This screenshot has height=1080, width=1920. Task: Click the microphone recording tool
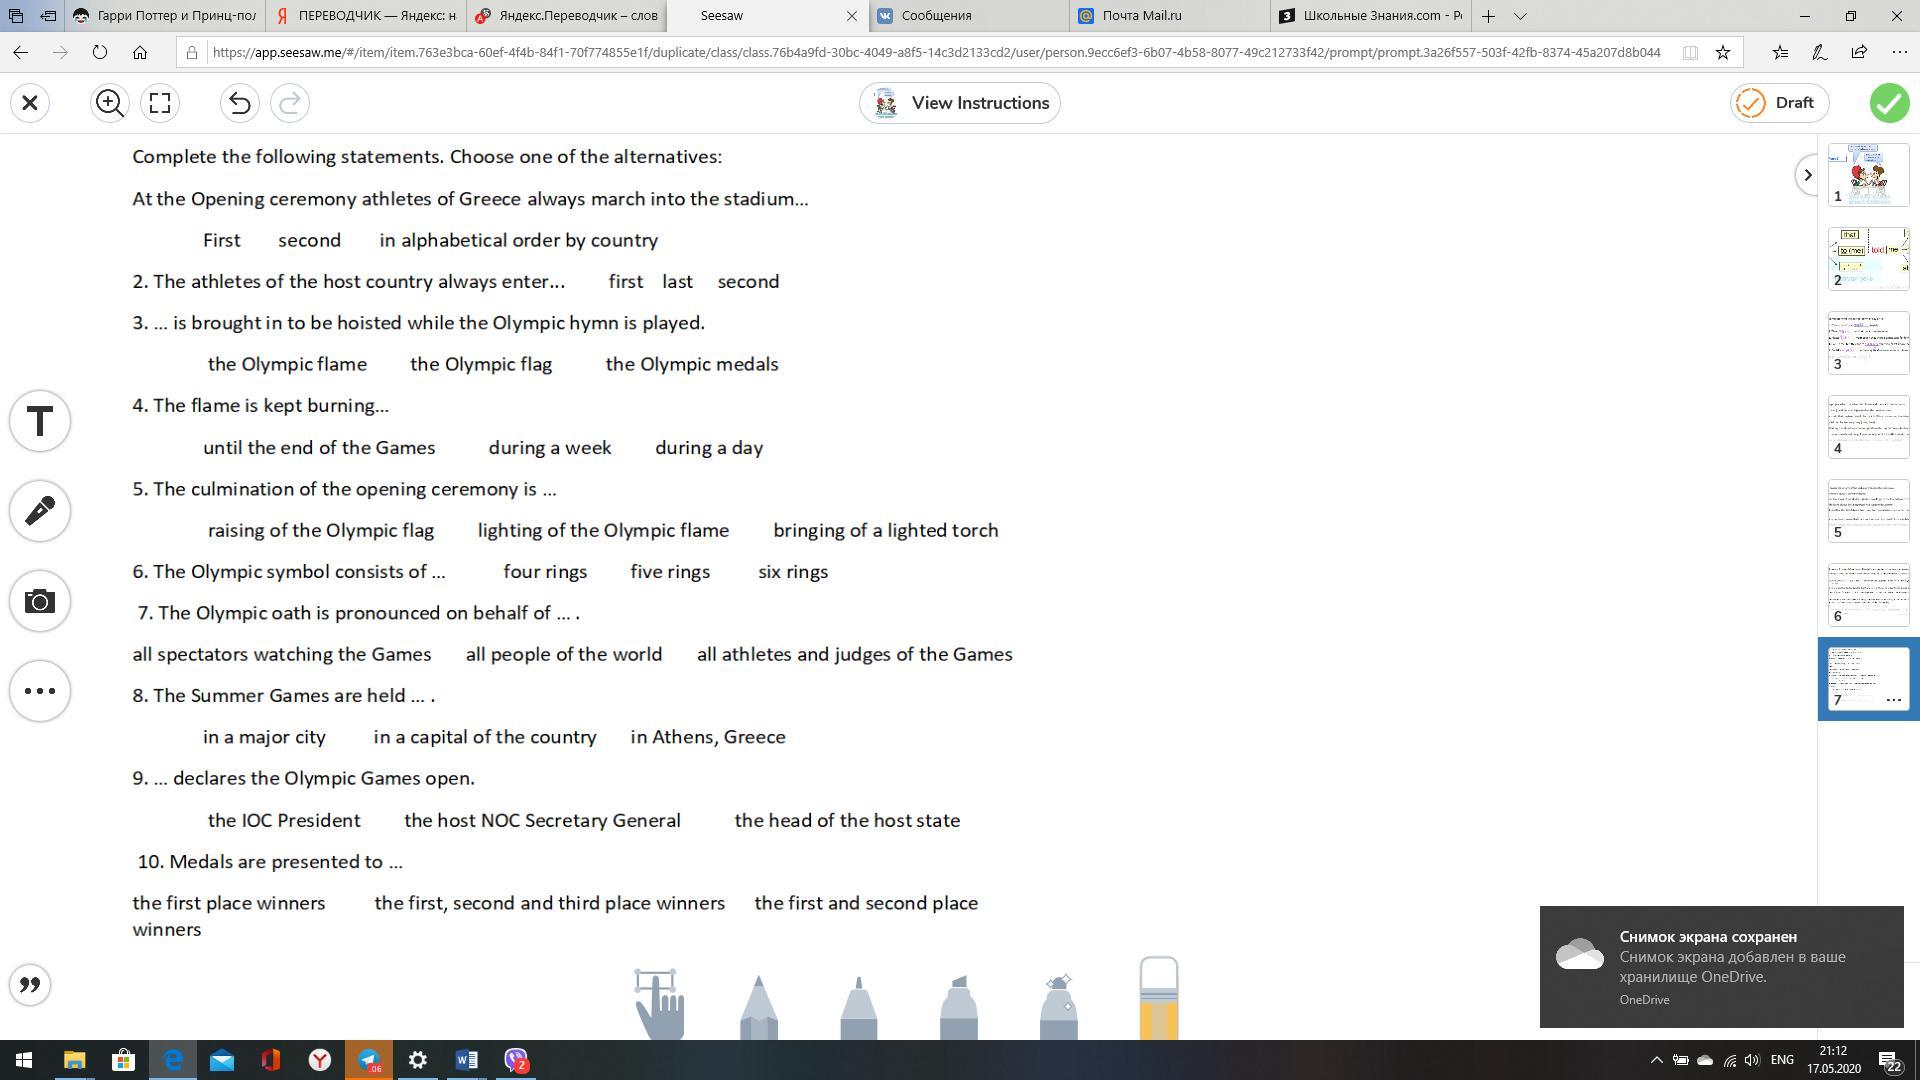click(40, 511)
